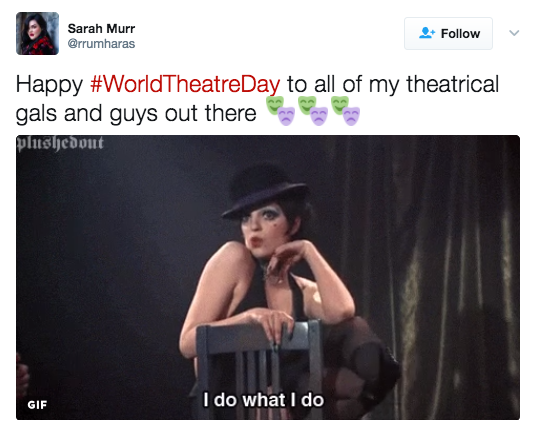
Task: Click the first theater masks emoji
Action: click(x=280, y=111)
